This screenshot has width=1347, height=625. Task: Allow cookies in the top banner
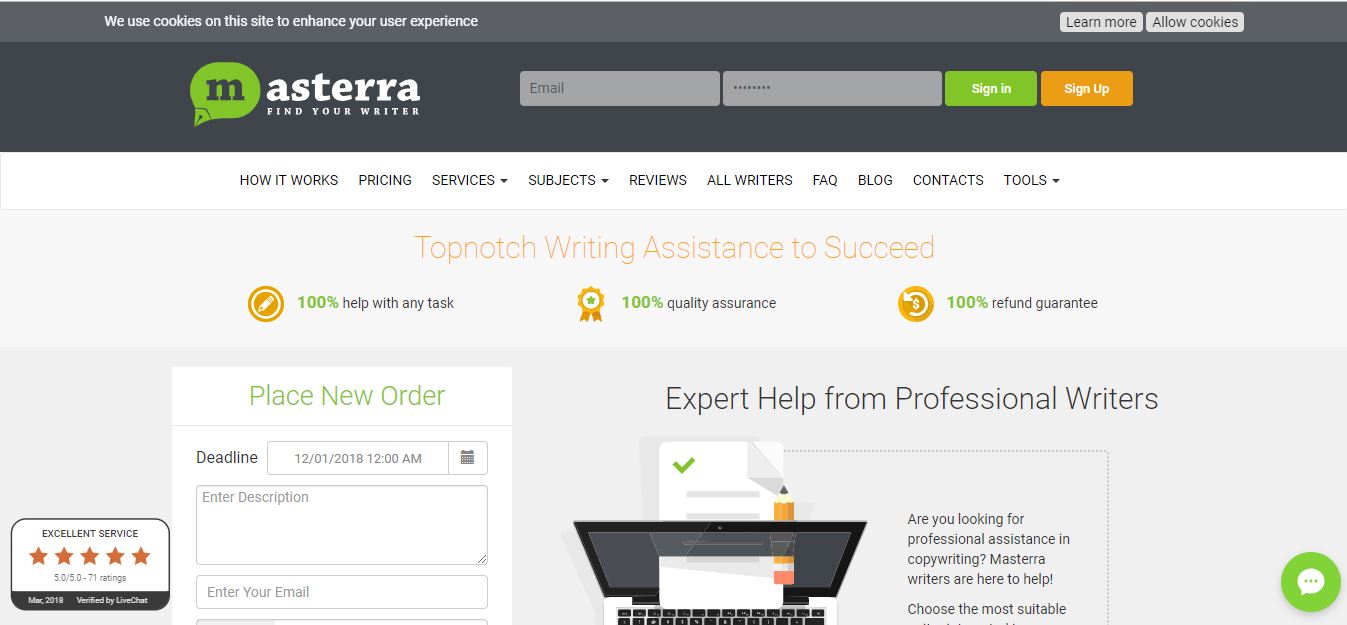[1195, 22]
